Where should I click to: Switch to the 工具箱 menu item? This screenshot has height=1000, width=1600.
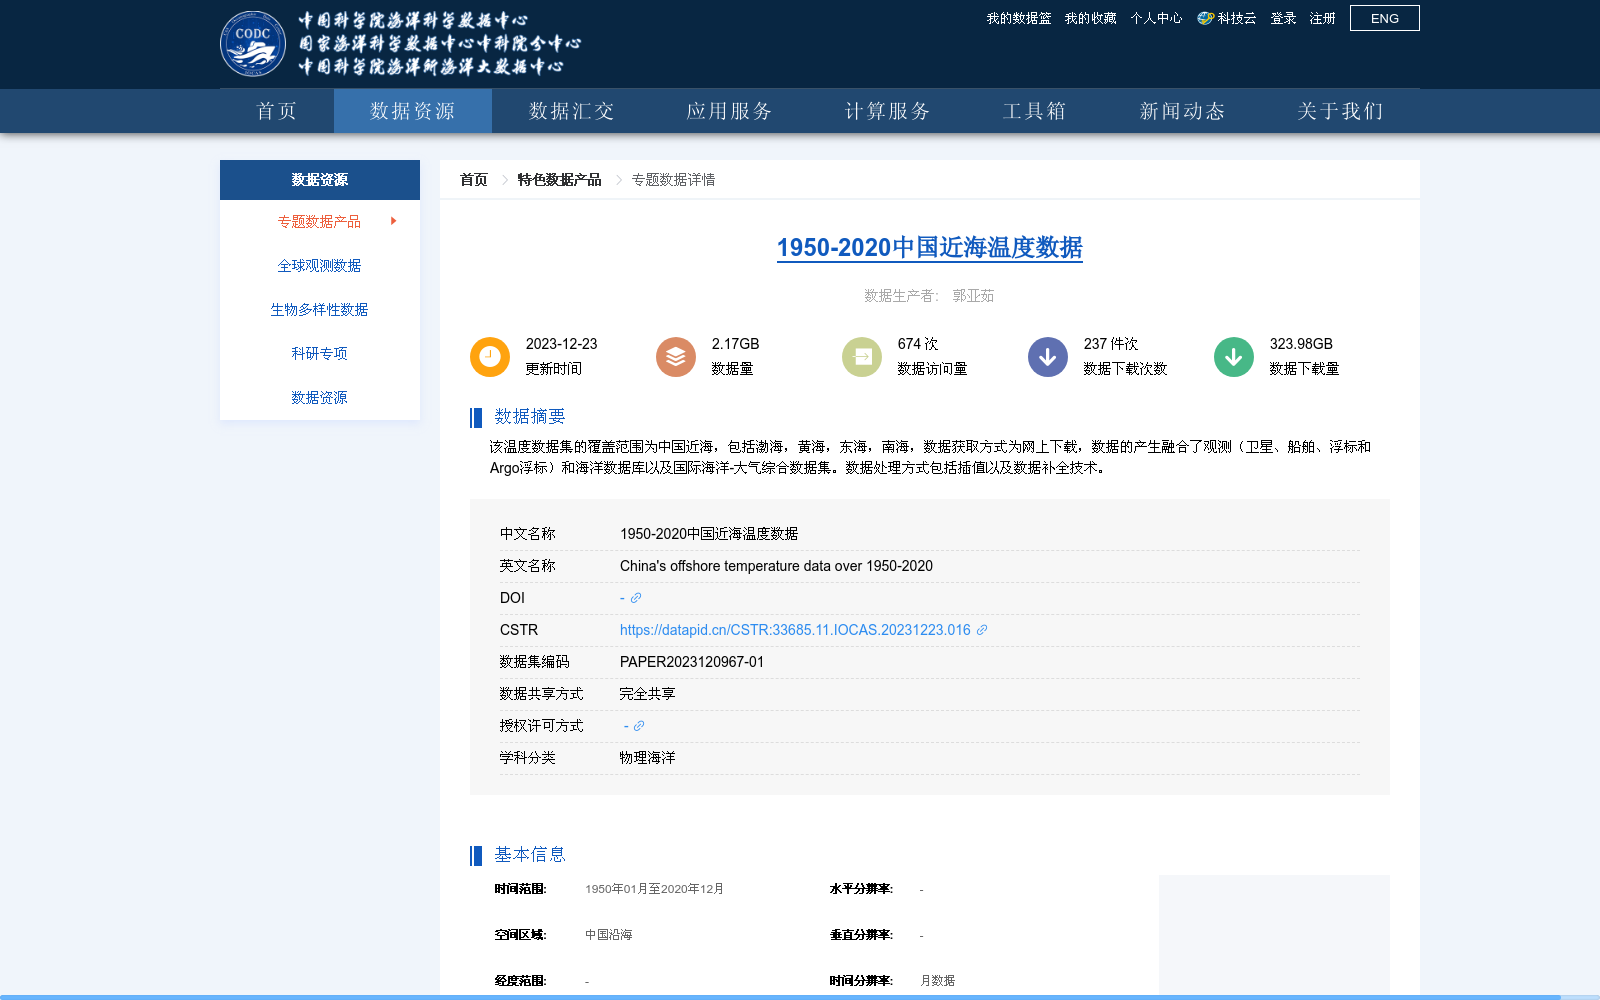click(x=1035, y=111)
